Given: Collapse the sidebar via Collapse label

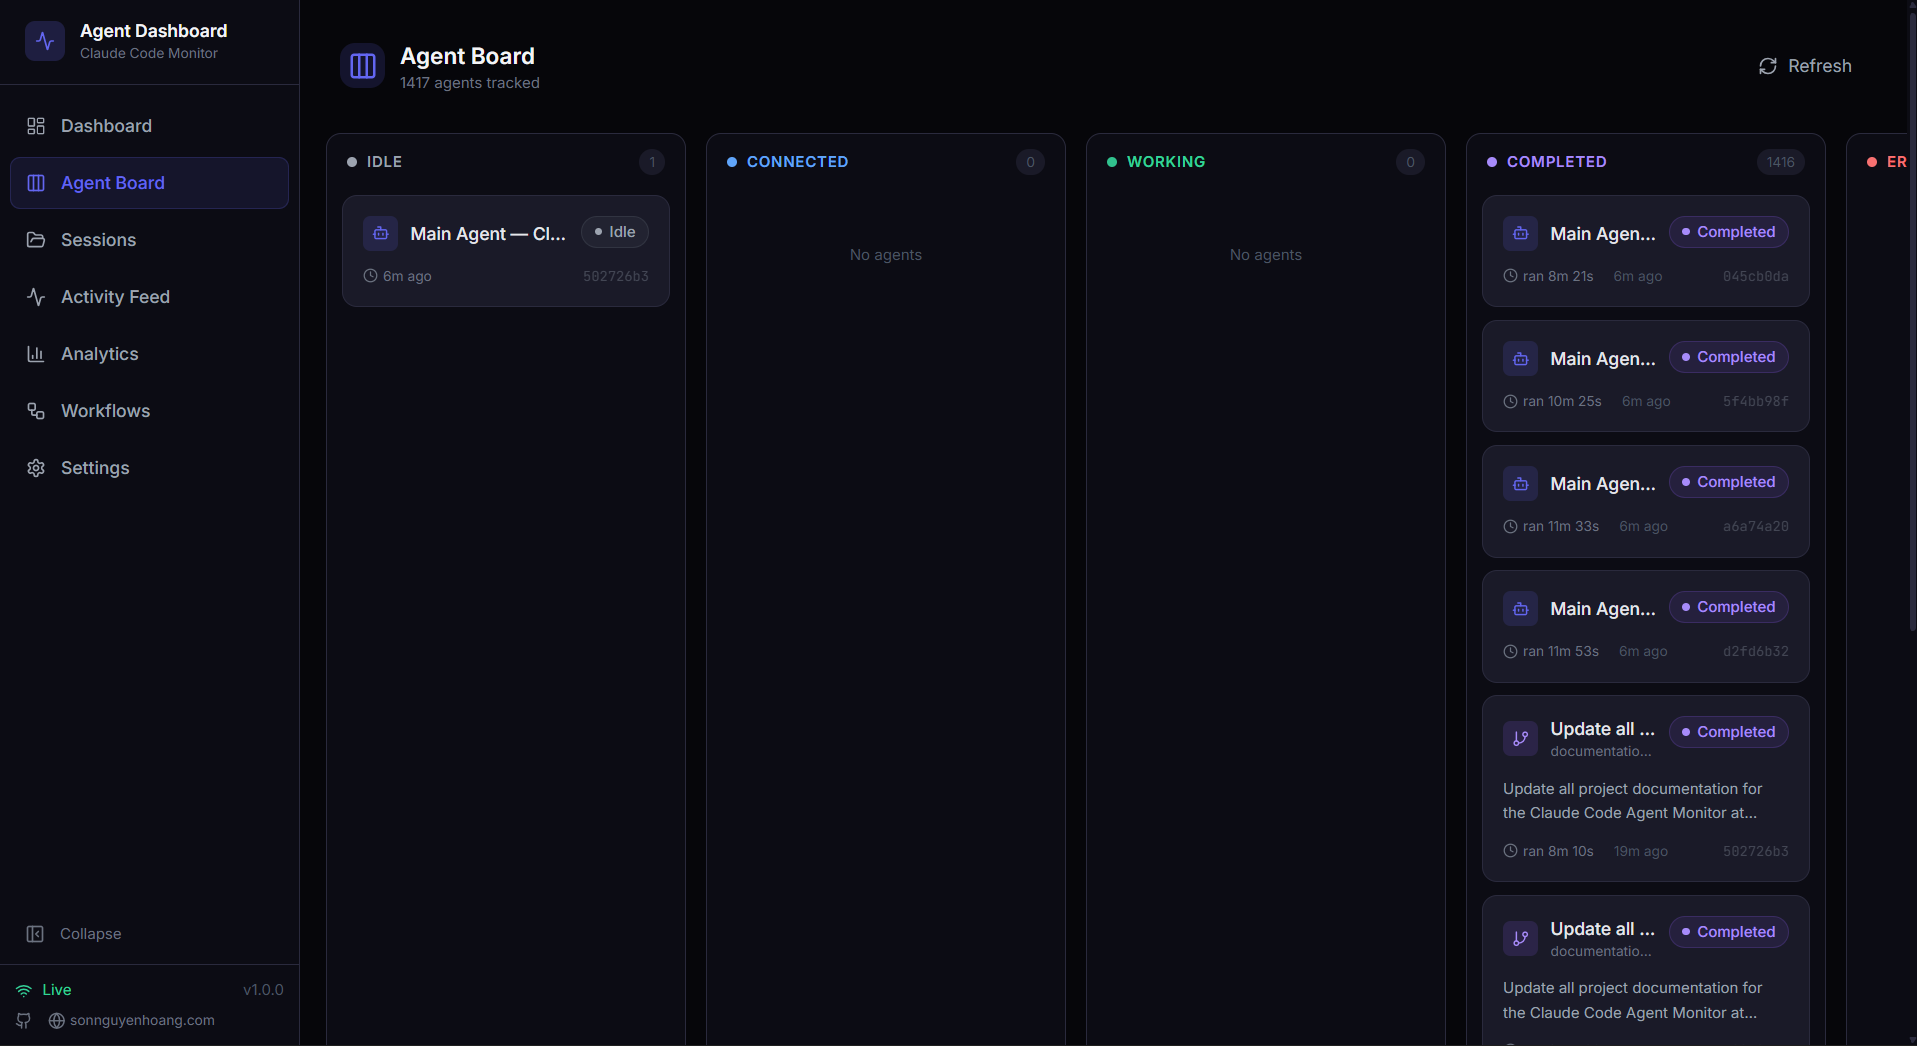Looking at the screenshot, I should pos(90,934).
